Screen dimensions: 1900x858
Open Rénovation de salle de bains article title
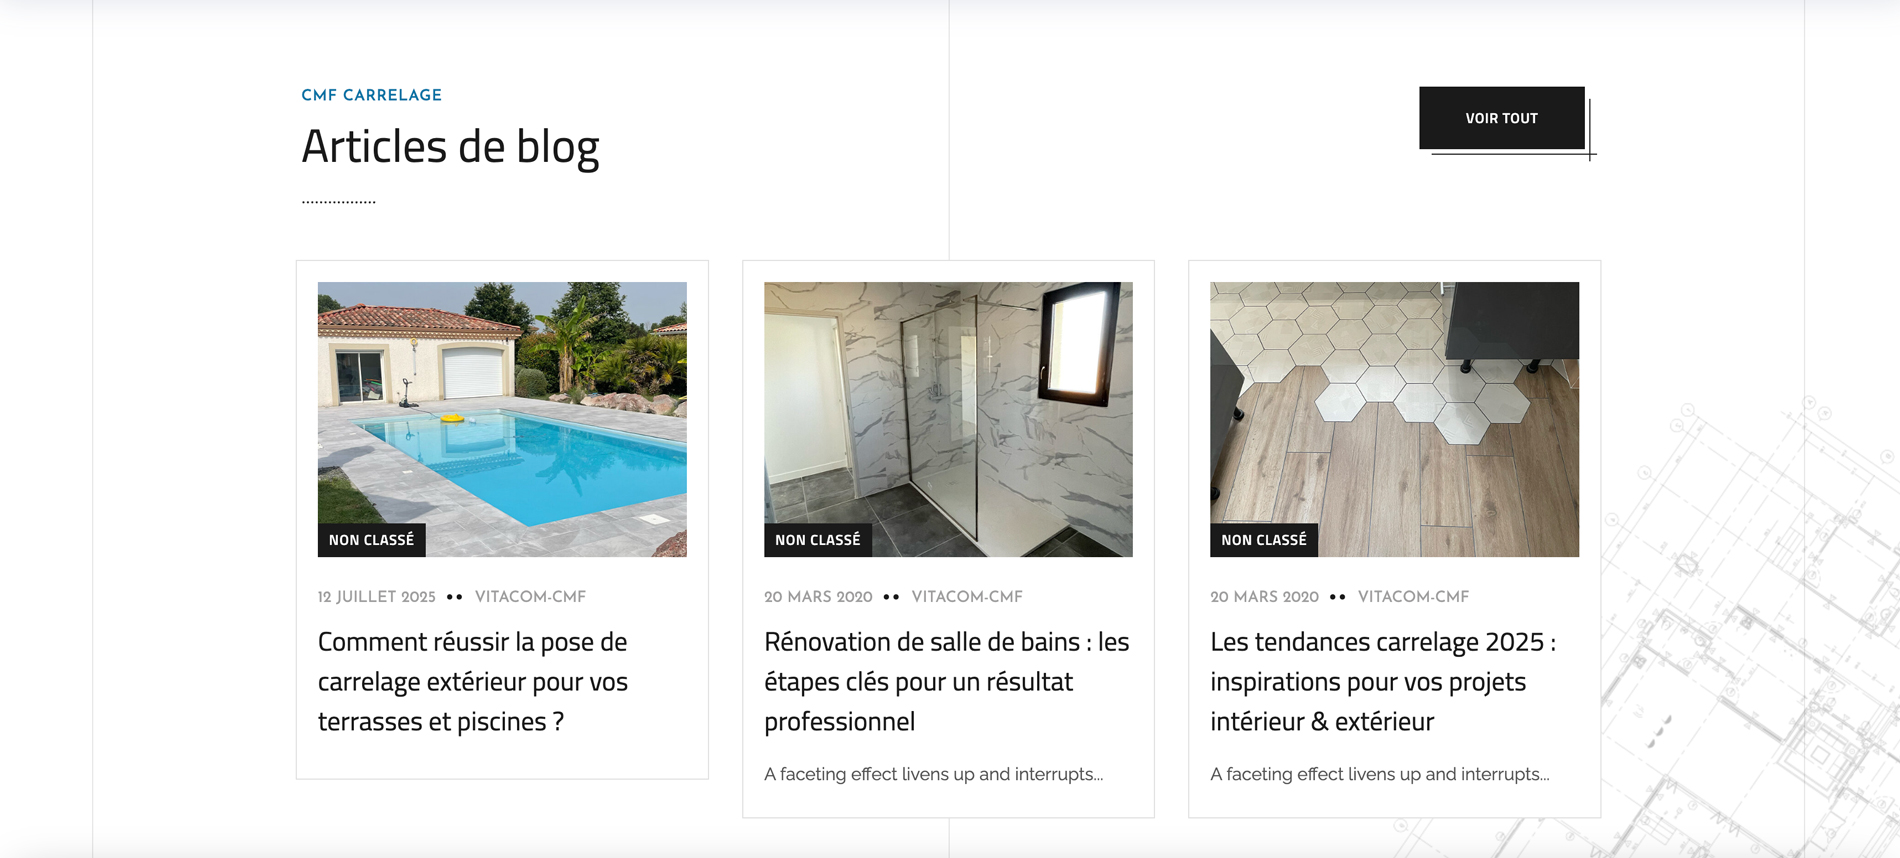(946, 681)
